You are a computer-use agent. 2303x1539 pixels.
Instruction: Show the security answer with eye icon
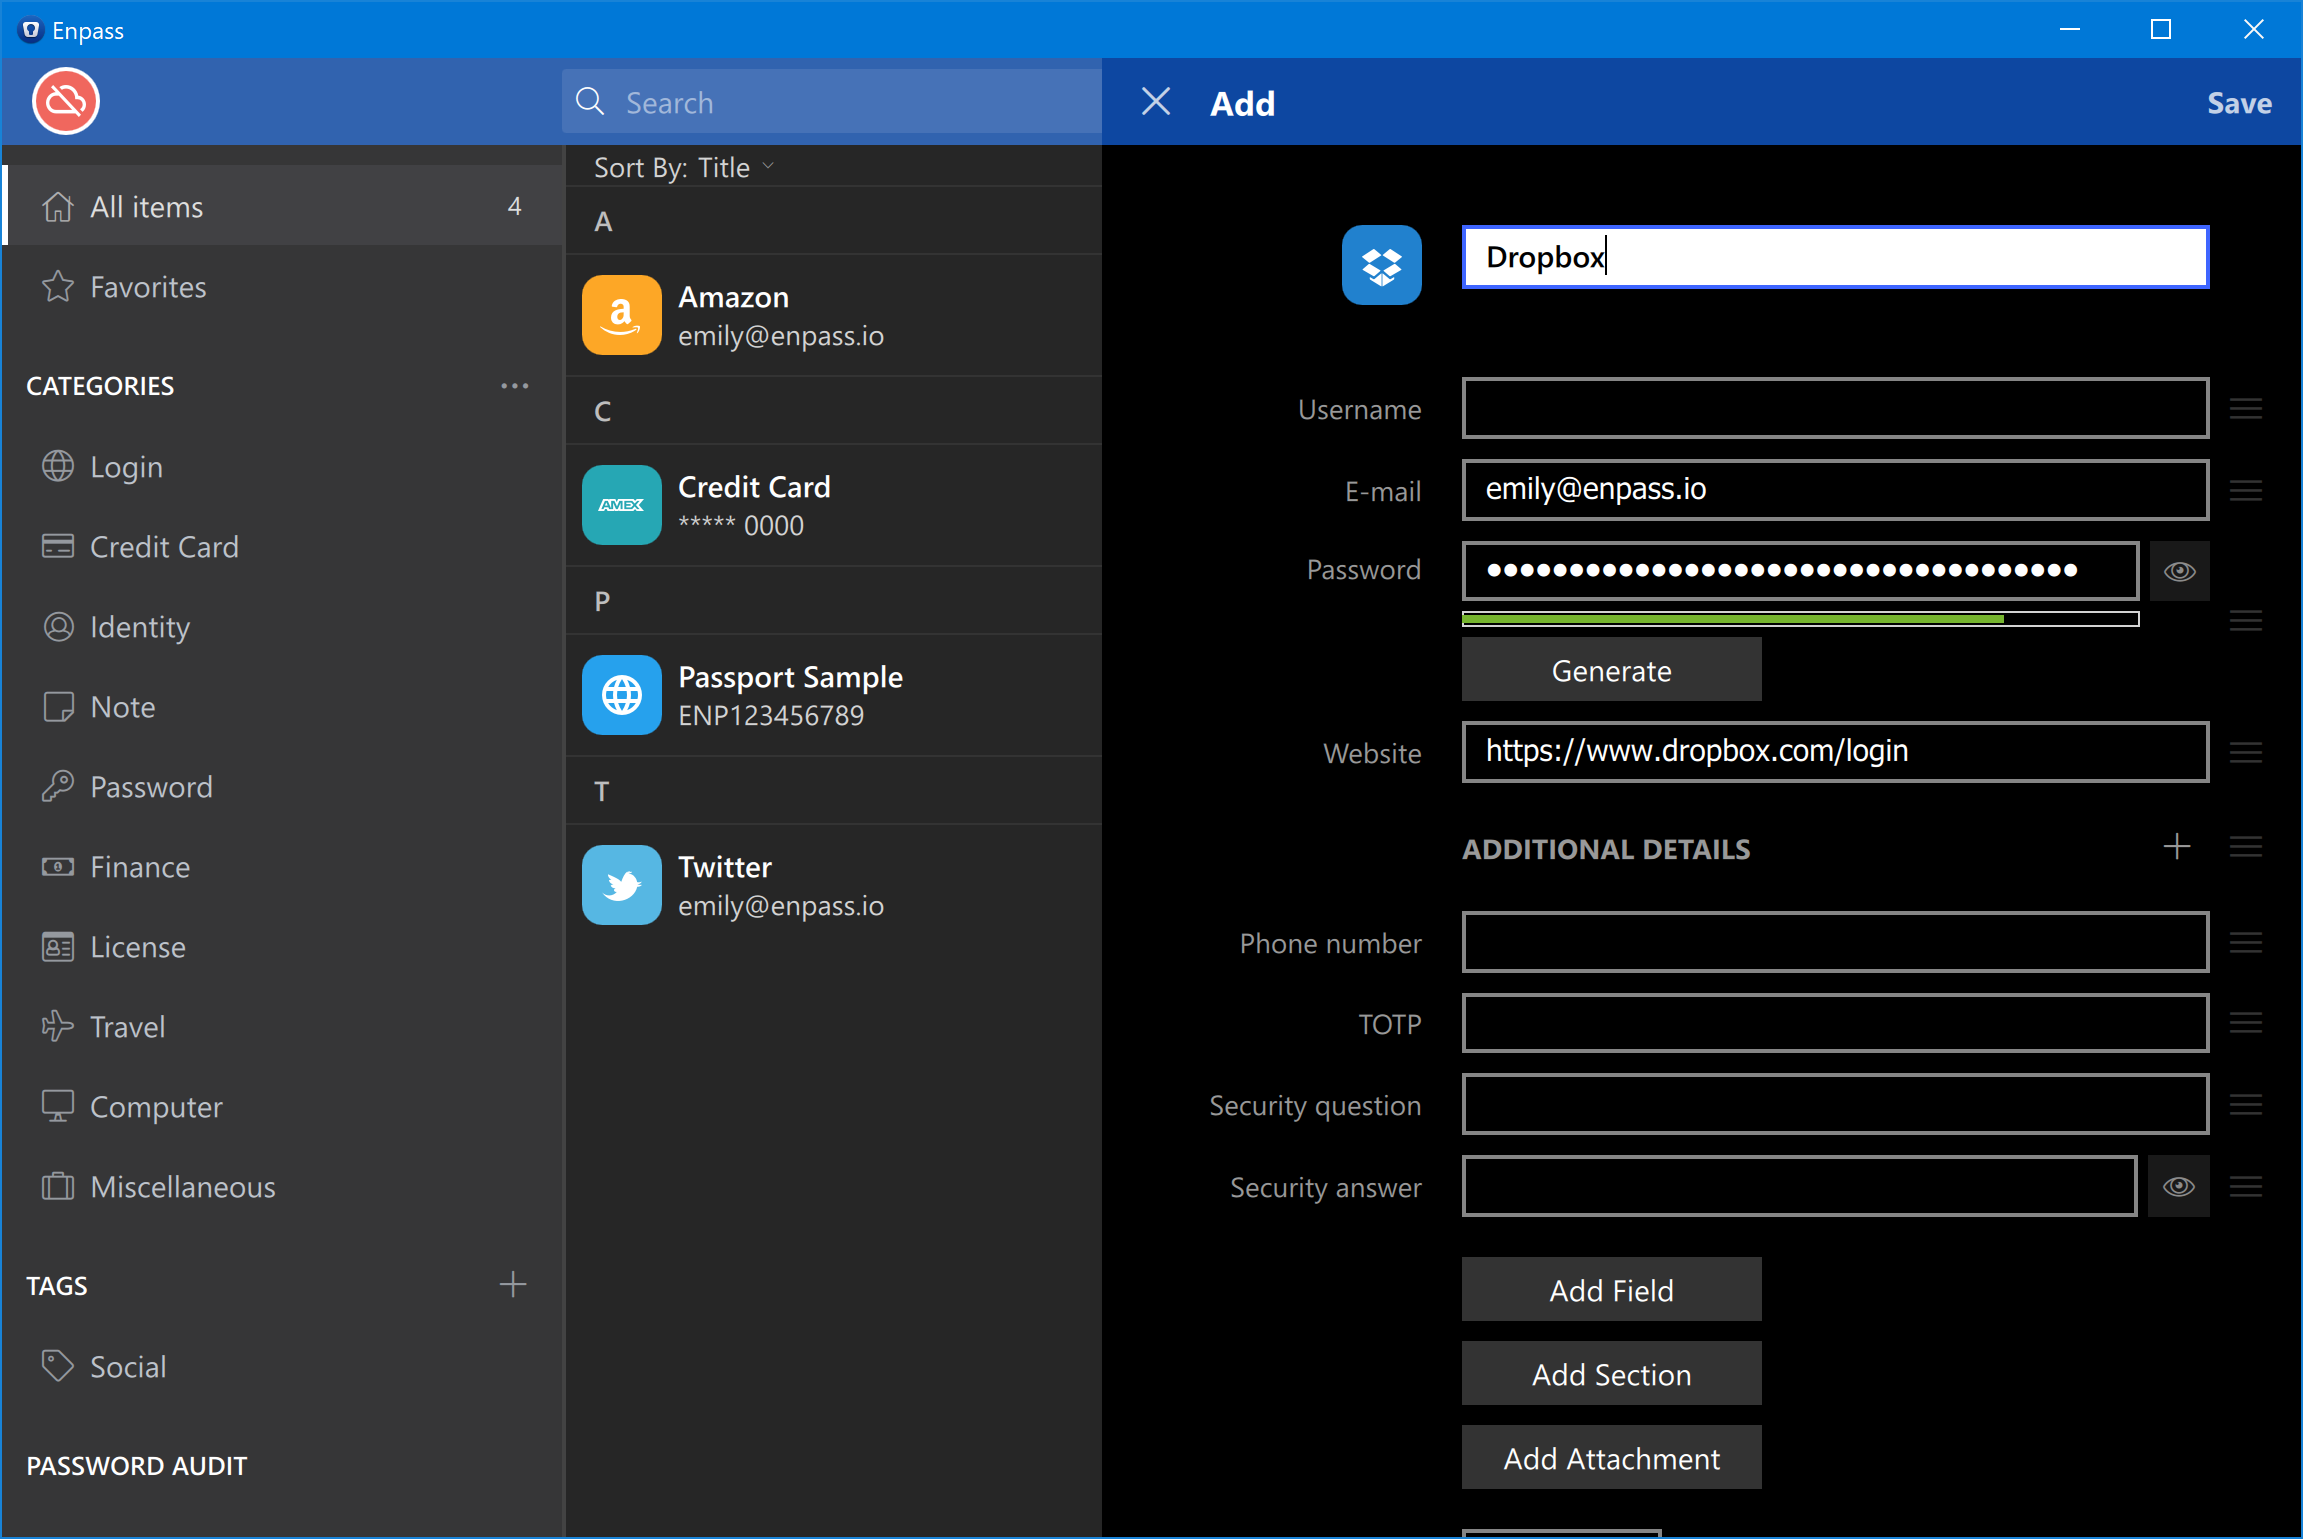pos(2179,1187)
